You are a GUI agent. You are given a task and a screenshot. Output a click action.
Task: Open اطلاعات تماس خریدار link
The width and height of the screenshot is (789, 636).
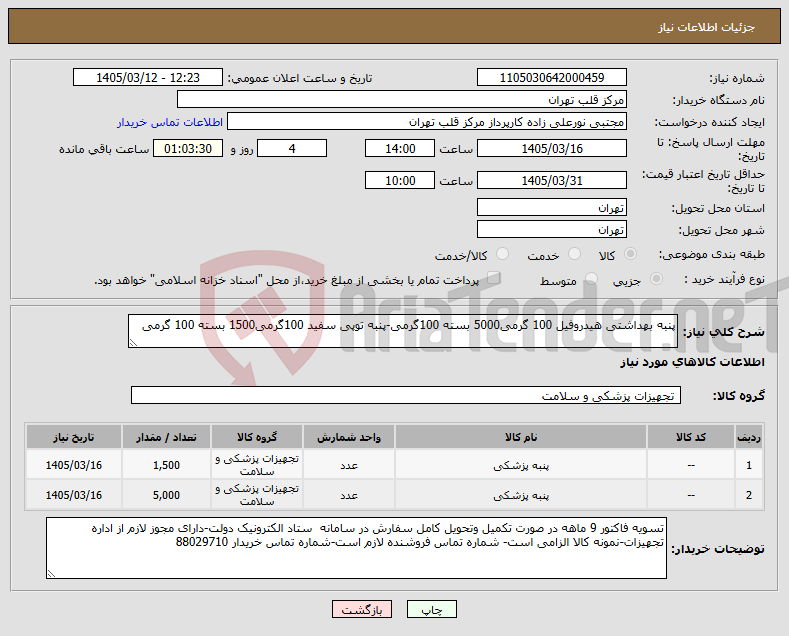point(170,122)
